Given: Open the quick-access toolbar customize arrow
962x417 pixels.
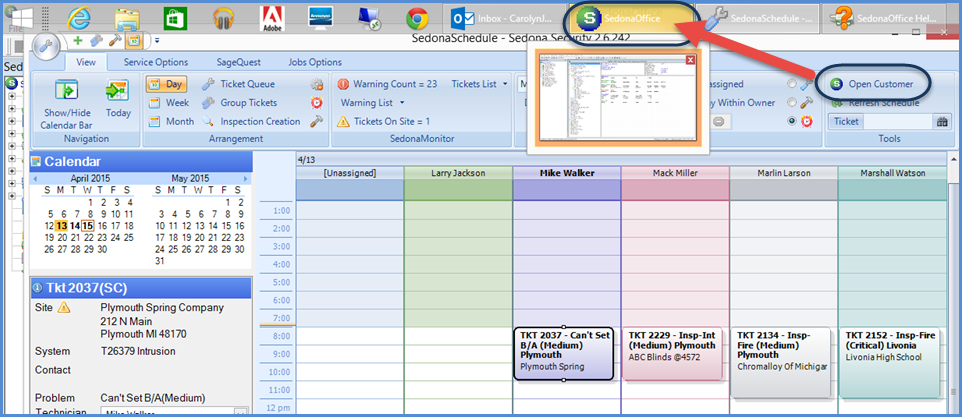Looking at the screenshot, I should (156, 41).
